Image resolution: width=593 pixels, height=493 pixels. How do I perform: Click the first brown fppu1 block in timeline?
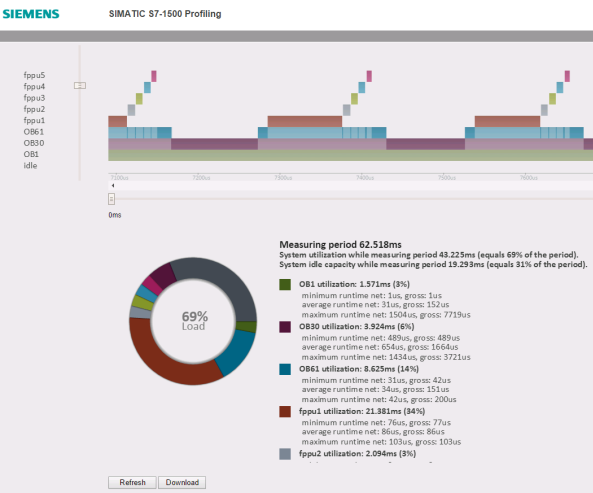point(118,121)
